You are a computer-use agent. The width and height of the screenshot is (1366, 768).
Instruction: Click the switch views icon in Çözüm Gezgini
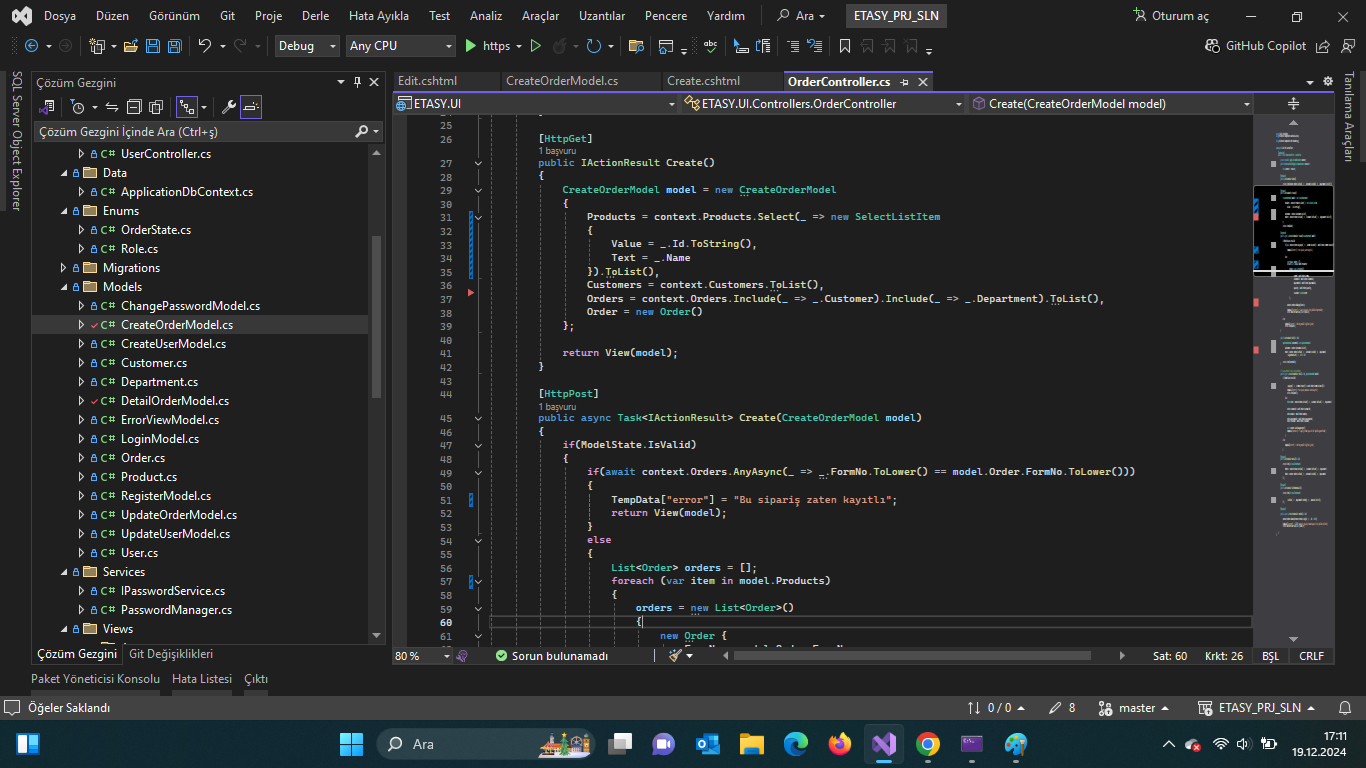[47, 107]
